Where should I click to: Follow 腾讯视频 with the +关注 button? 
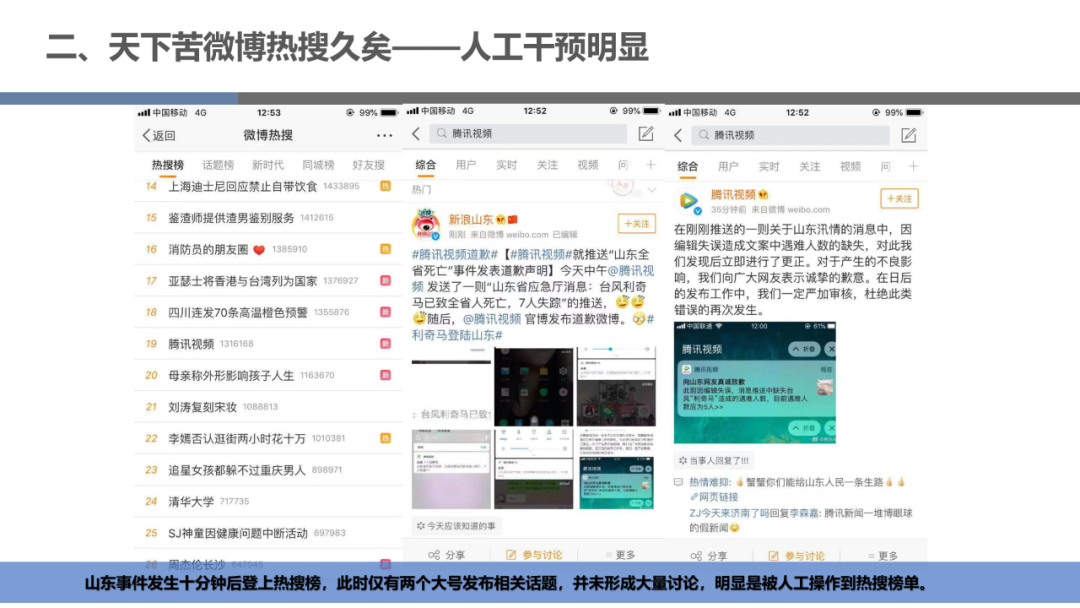click(899, 199)
